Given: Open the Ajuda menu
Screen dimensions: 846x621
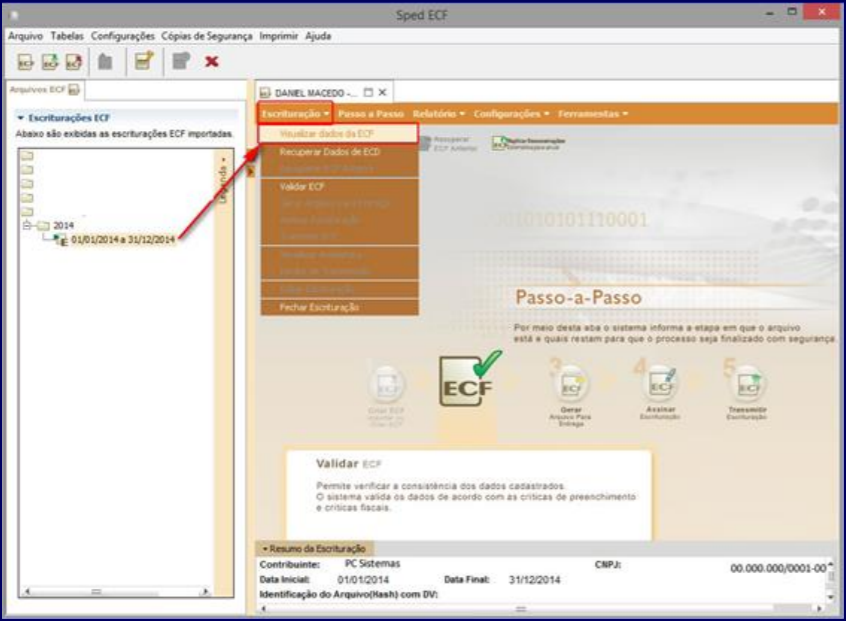Looking at the screenshot, I should point(318,36).
